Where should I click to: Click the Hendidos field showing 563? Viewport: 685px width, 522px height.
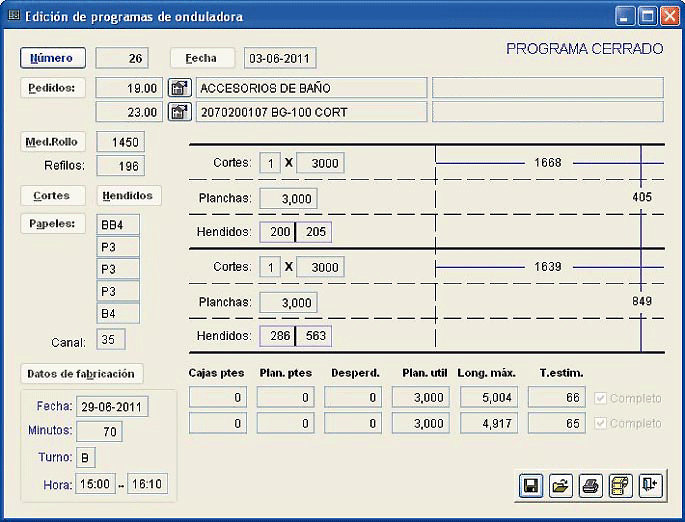[314, 336]
